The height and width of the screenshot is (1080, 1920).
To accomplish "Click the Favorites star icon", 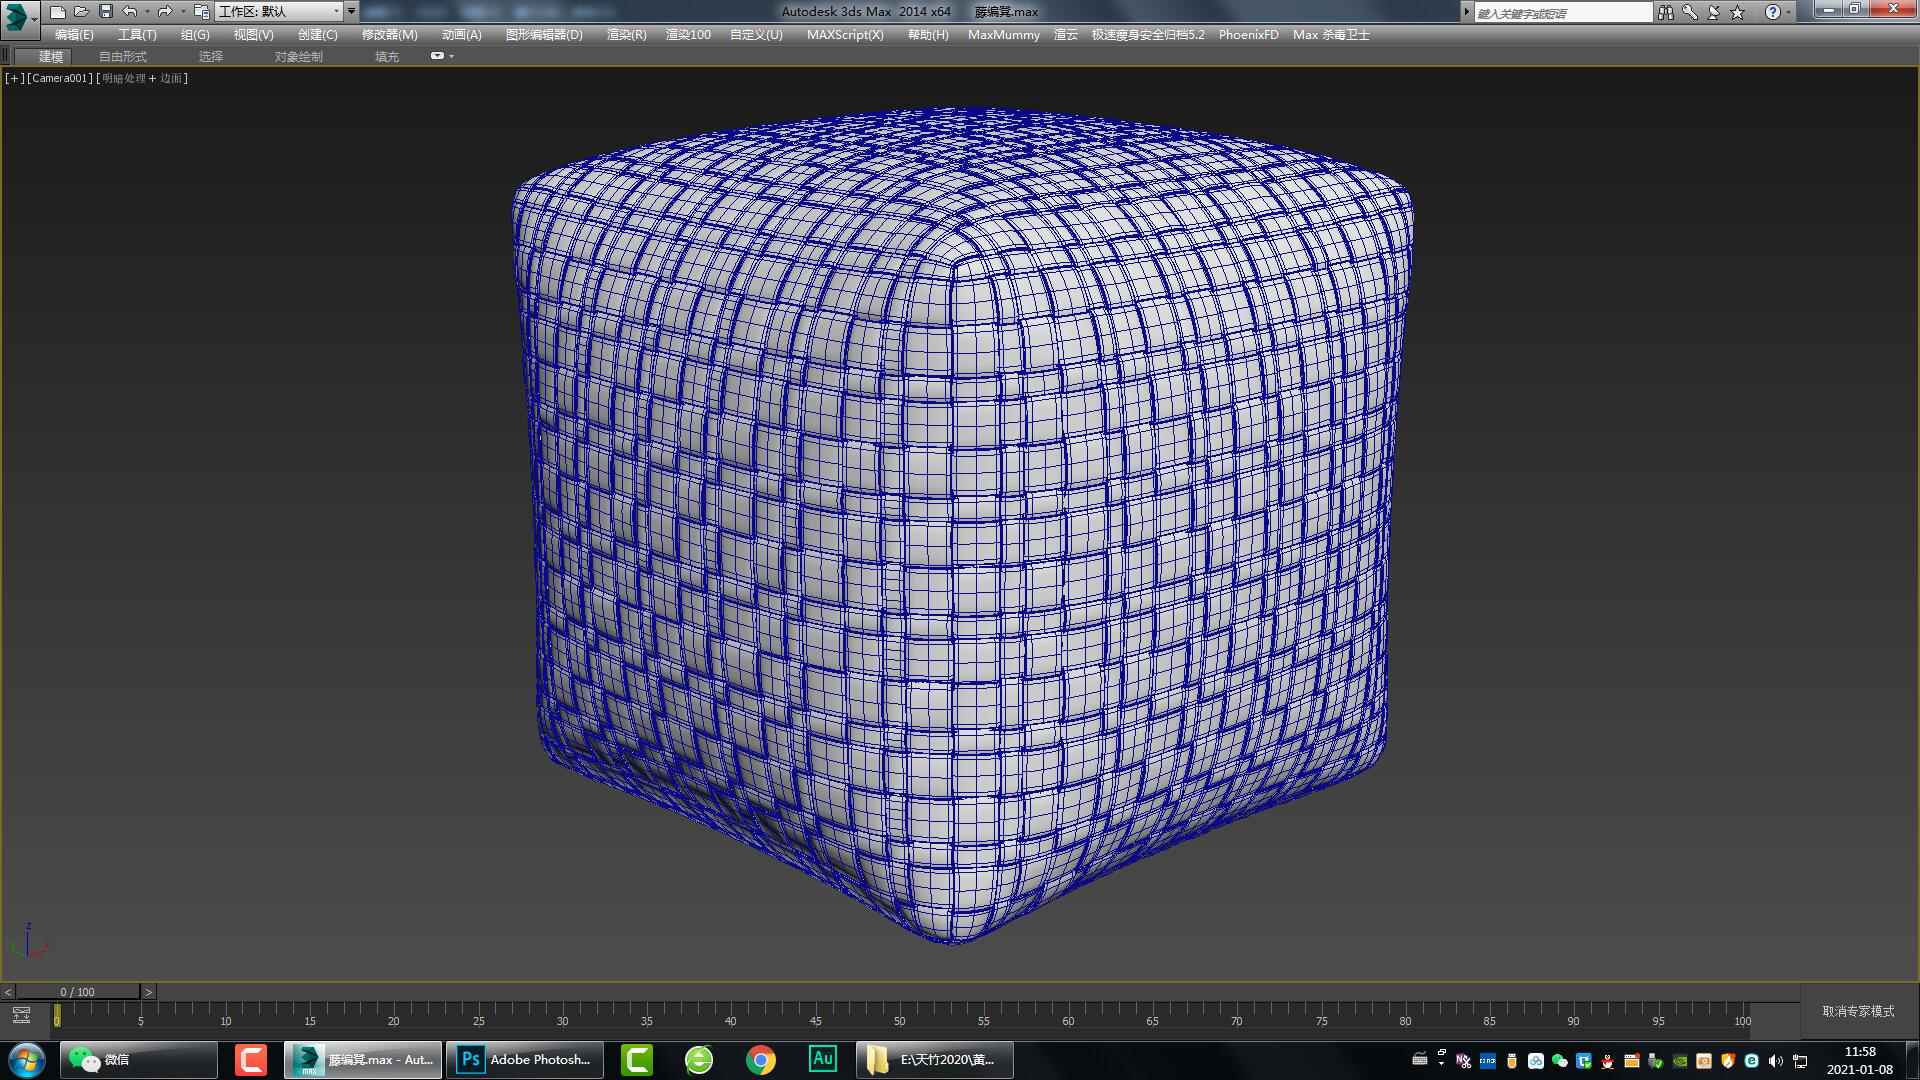I will tap(1738, 12).
